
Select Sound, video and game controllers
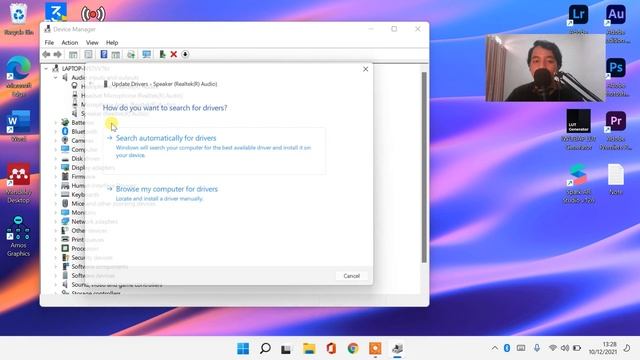pyautogui.click(x=117, y=284)
